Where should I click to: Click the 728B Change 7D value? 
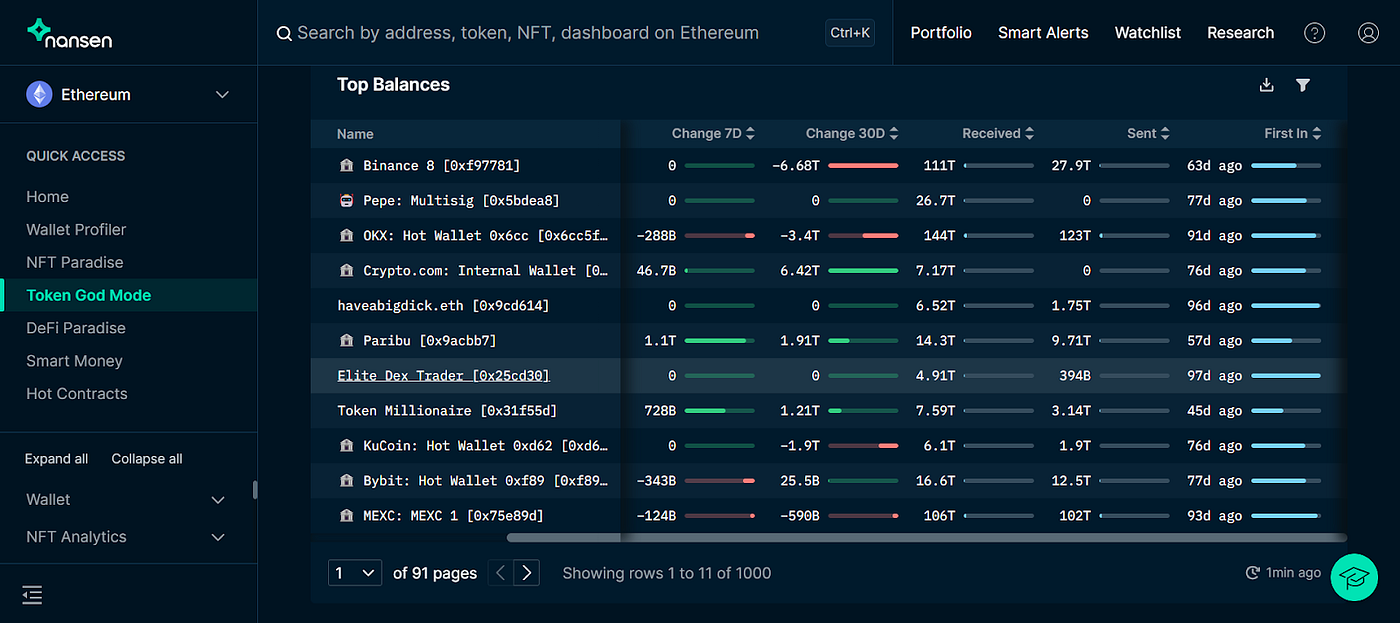point(660,410)
